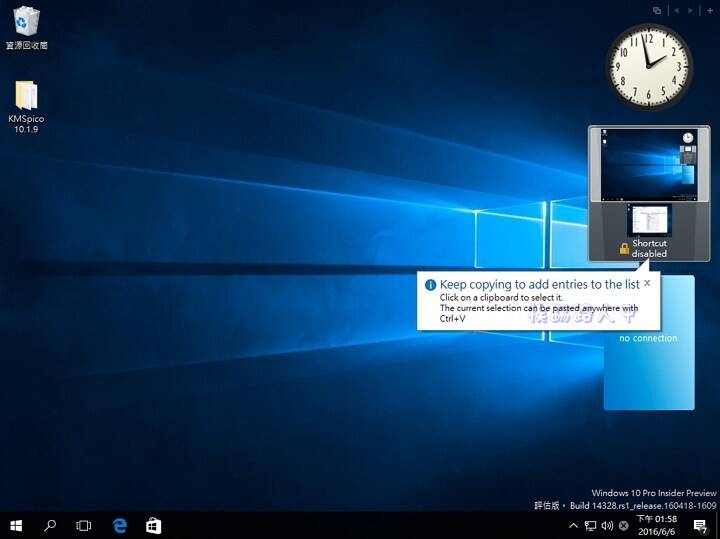This screenshot has width=720, height=539.
Task: Open the taskbar clock showing 01:58
Action: pyautogui.click(x=657, y=526)
